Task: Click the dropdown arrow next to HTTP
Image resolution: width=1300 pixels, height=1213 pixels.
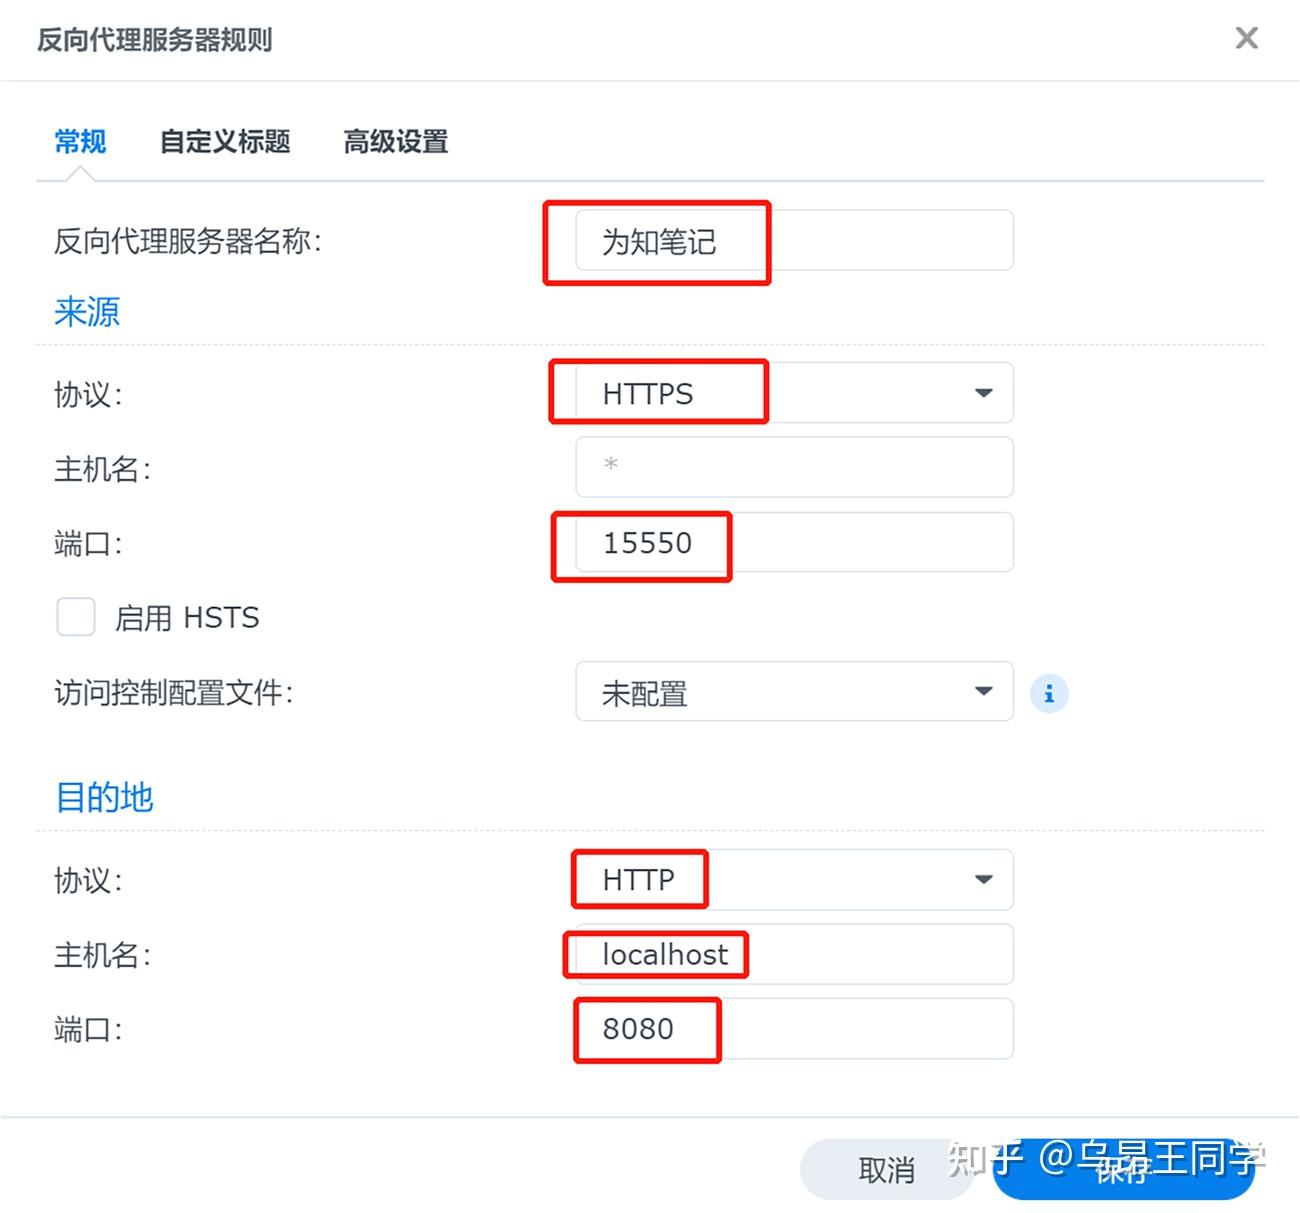Action: pos(984,879)
